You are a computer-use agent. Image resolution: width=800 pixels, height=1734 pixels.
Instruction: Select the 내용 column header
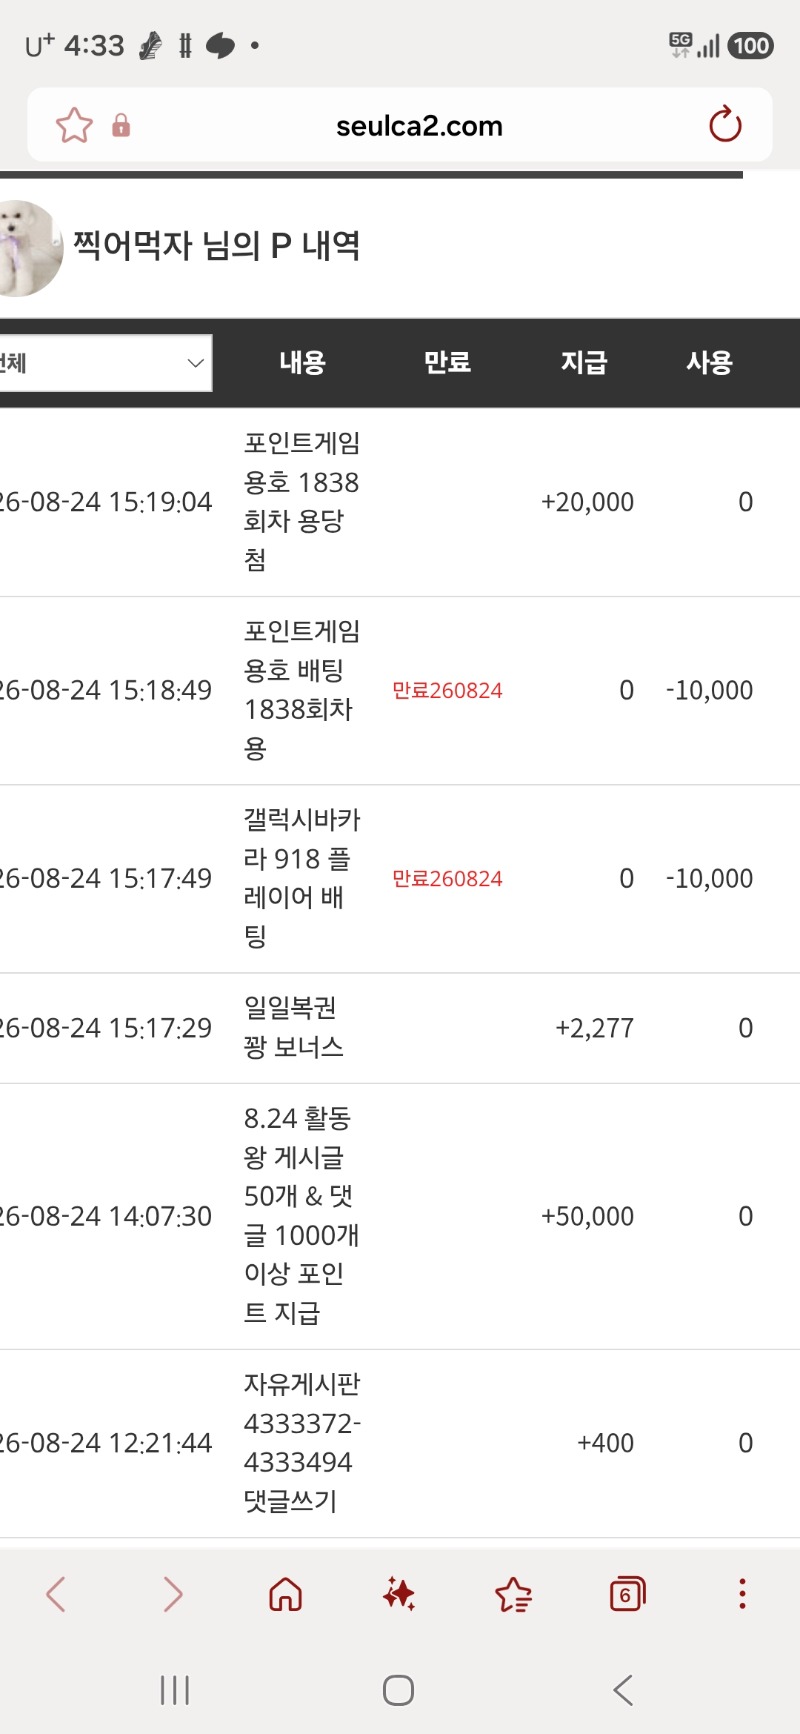click(x=302, y=362)
